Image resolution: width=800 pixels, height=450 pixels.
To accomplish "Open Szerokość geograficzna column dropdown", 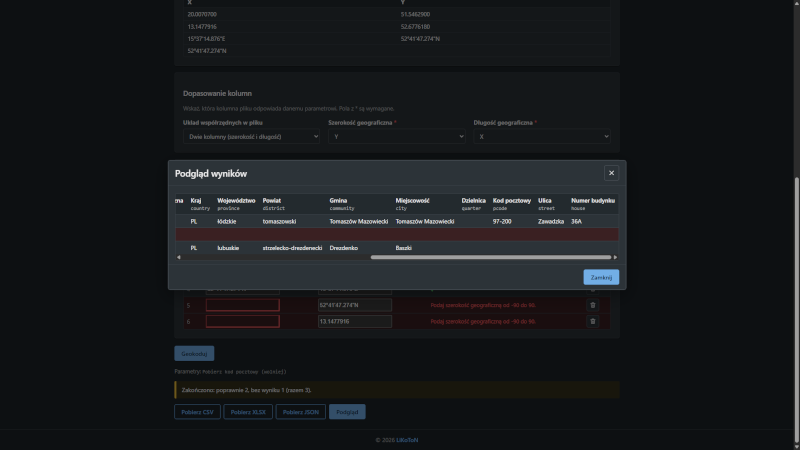I will [x=396, y=136].
